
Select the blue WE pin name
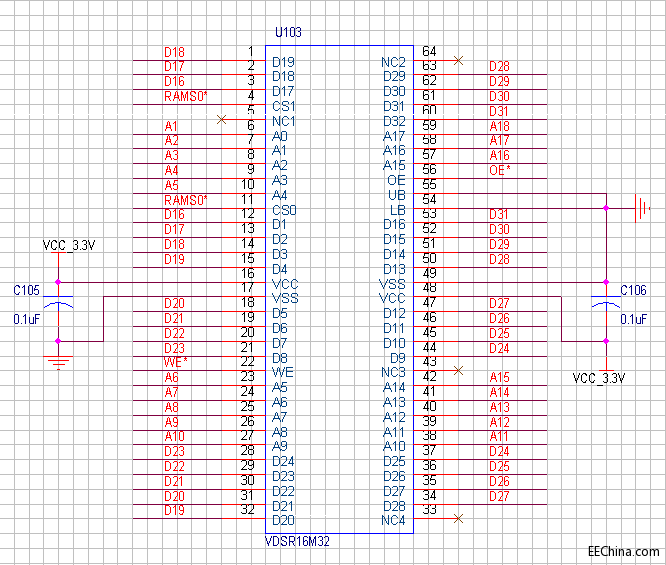[282, 373]
